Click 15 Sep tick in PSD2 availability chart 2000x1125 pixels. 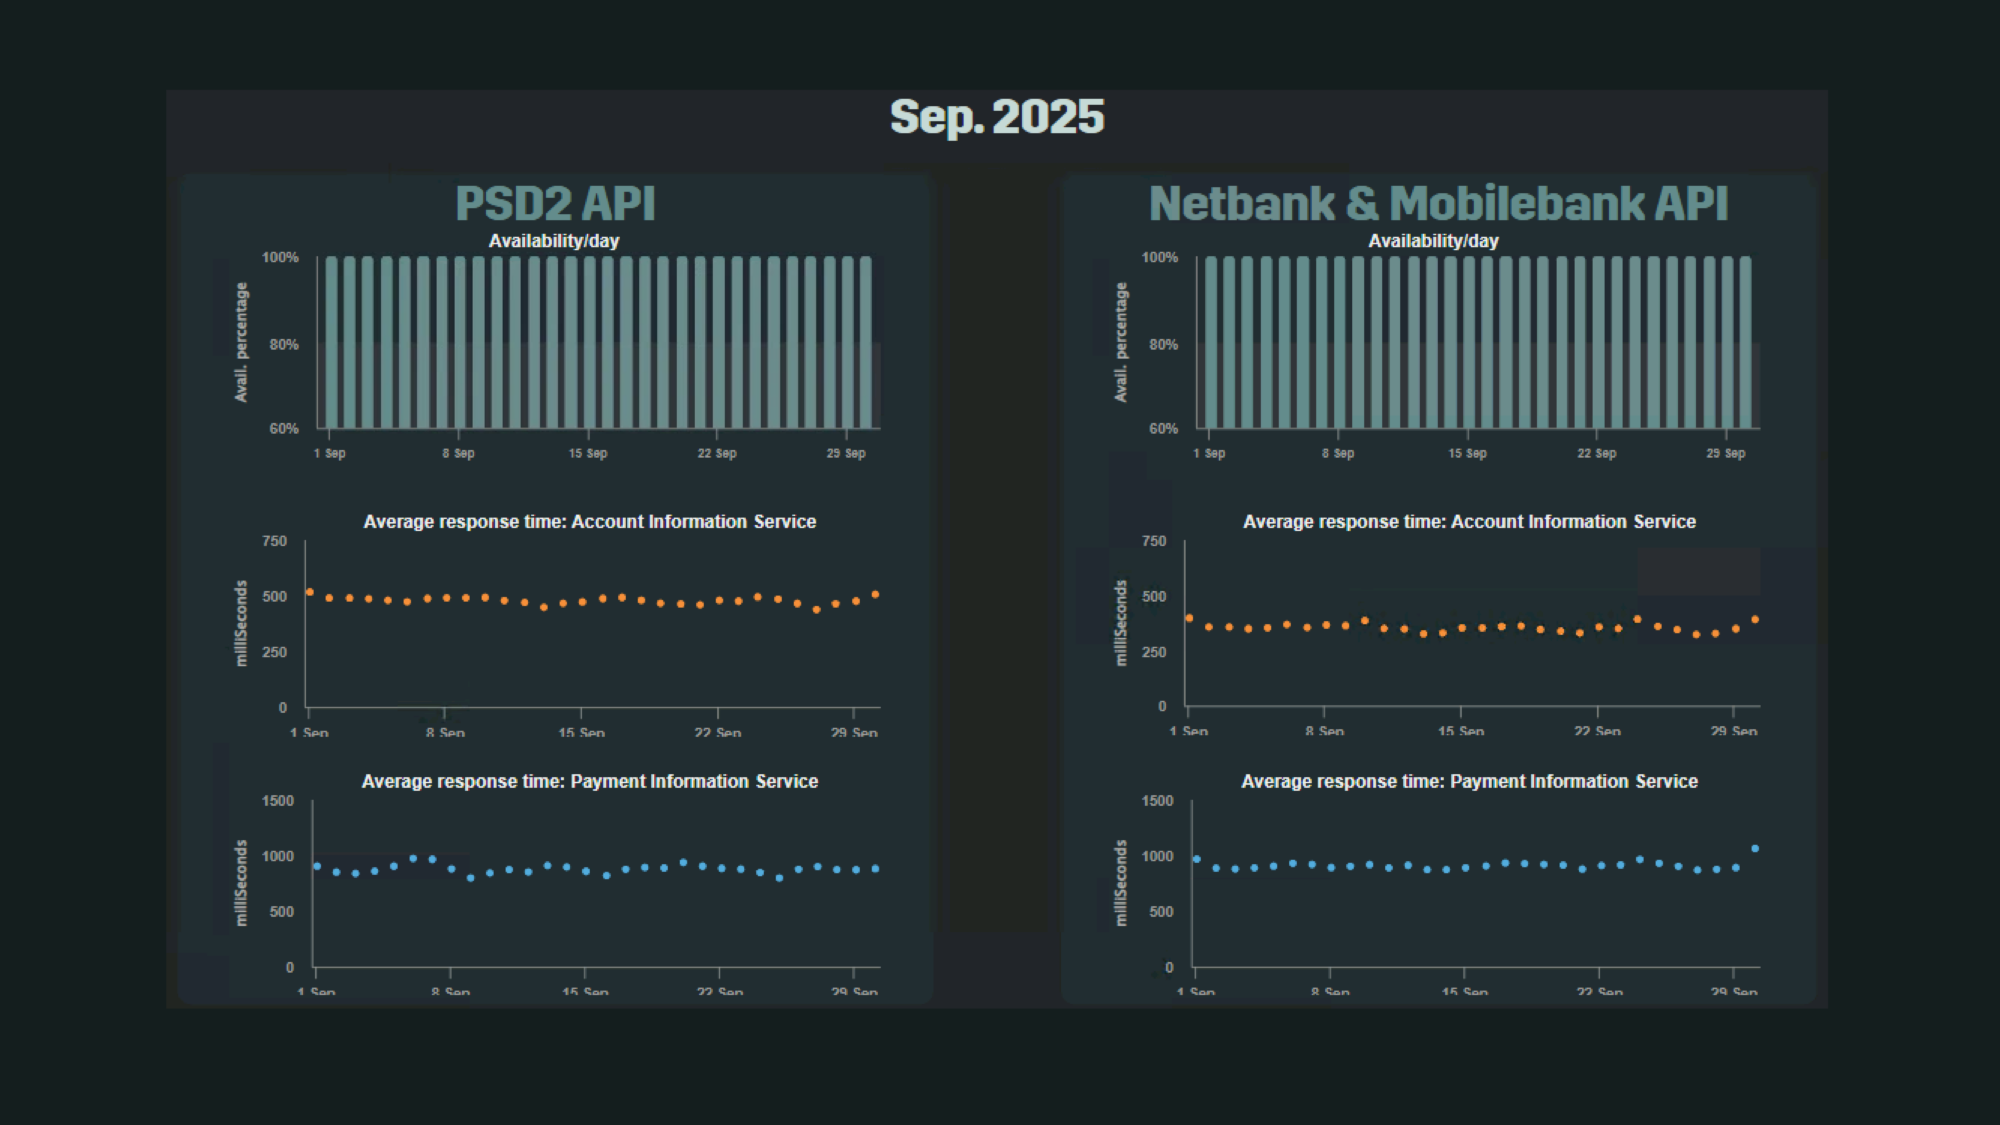point(588,453)
